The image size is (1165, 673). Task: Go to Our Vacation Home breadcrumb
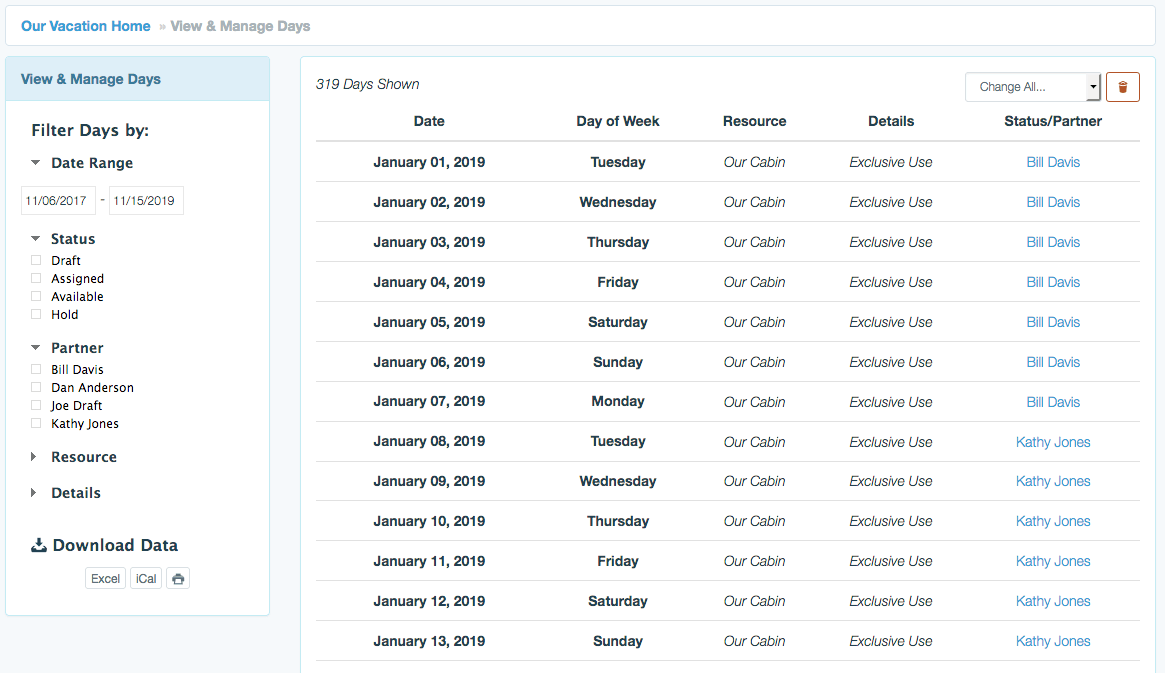click(85, 26)
